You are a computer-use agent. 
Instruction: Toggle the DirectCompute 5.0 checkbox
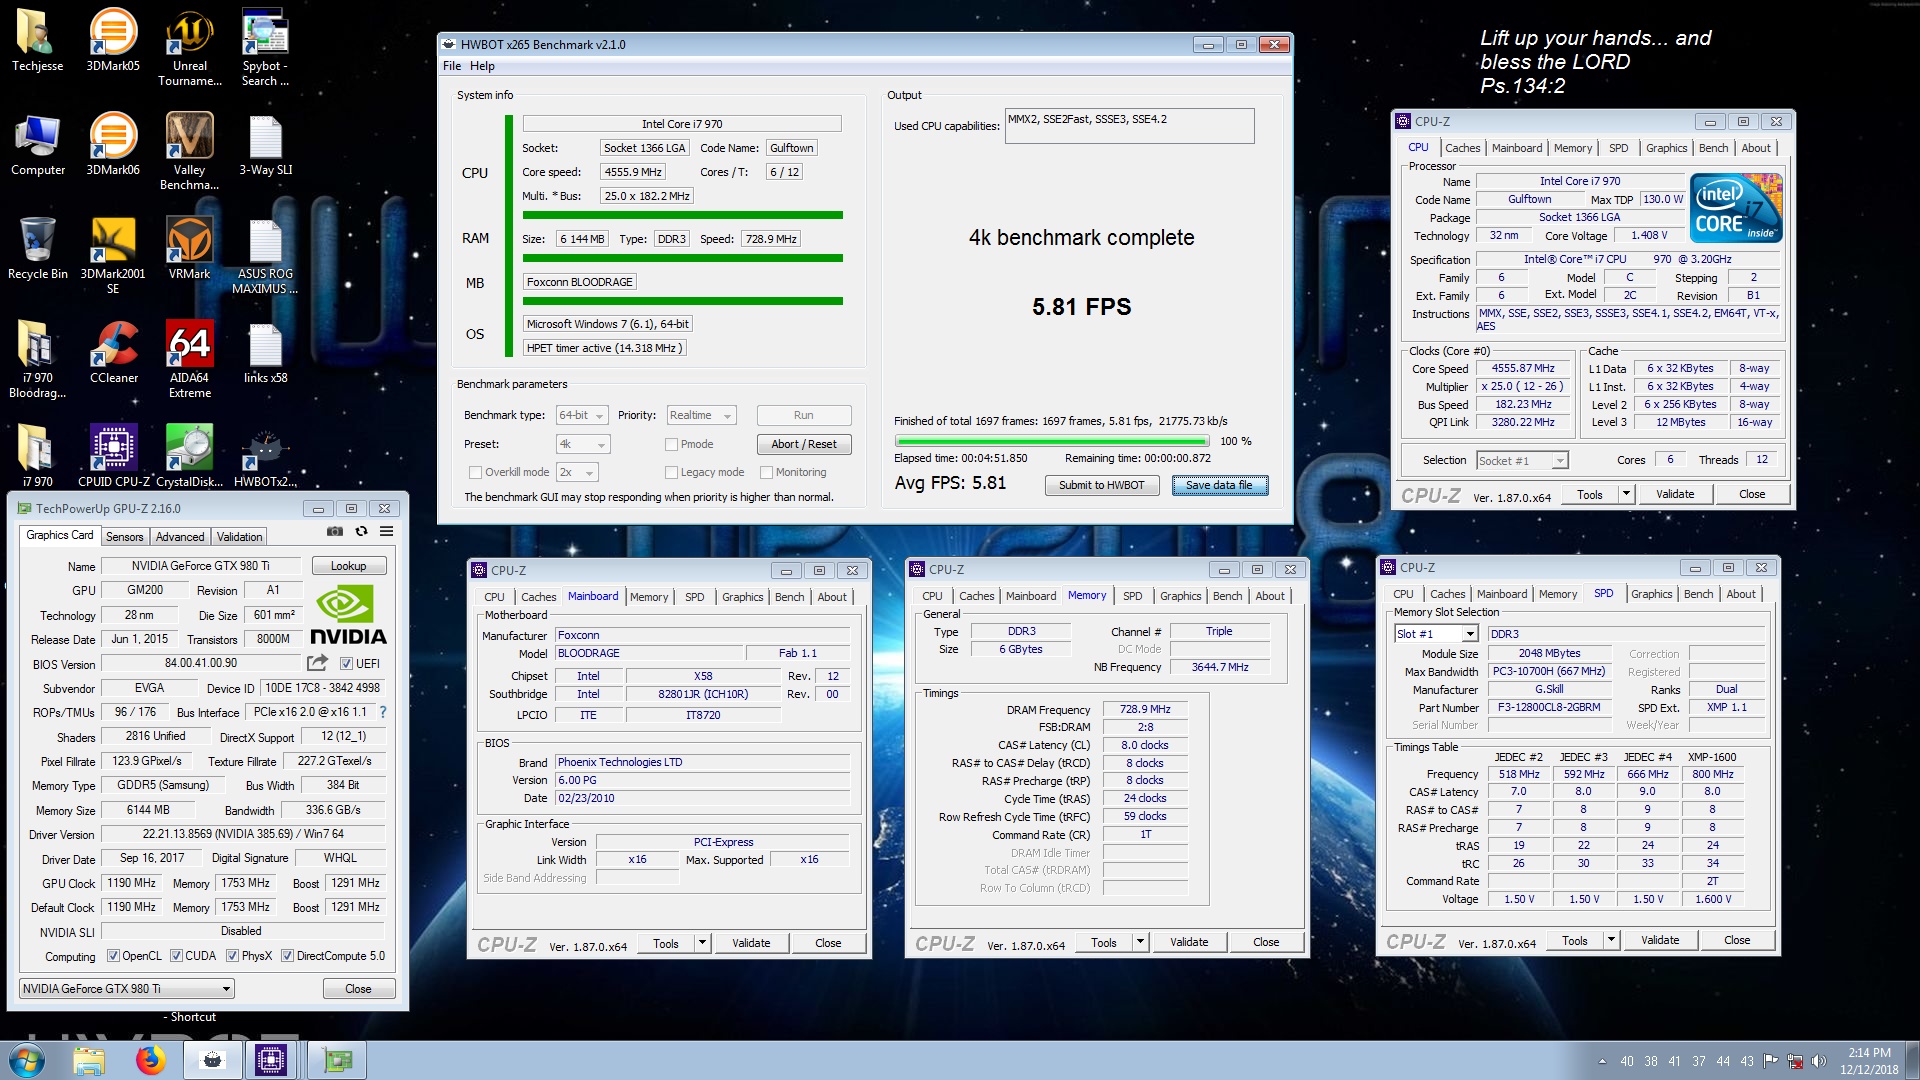[x=287, y=956]
